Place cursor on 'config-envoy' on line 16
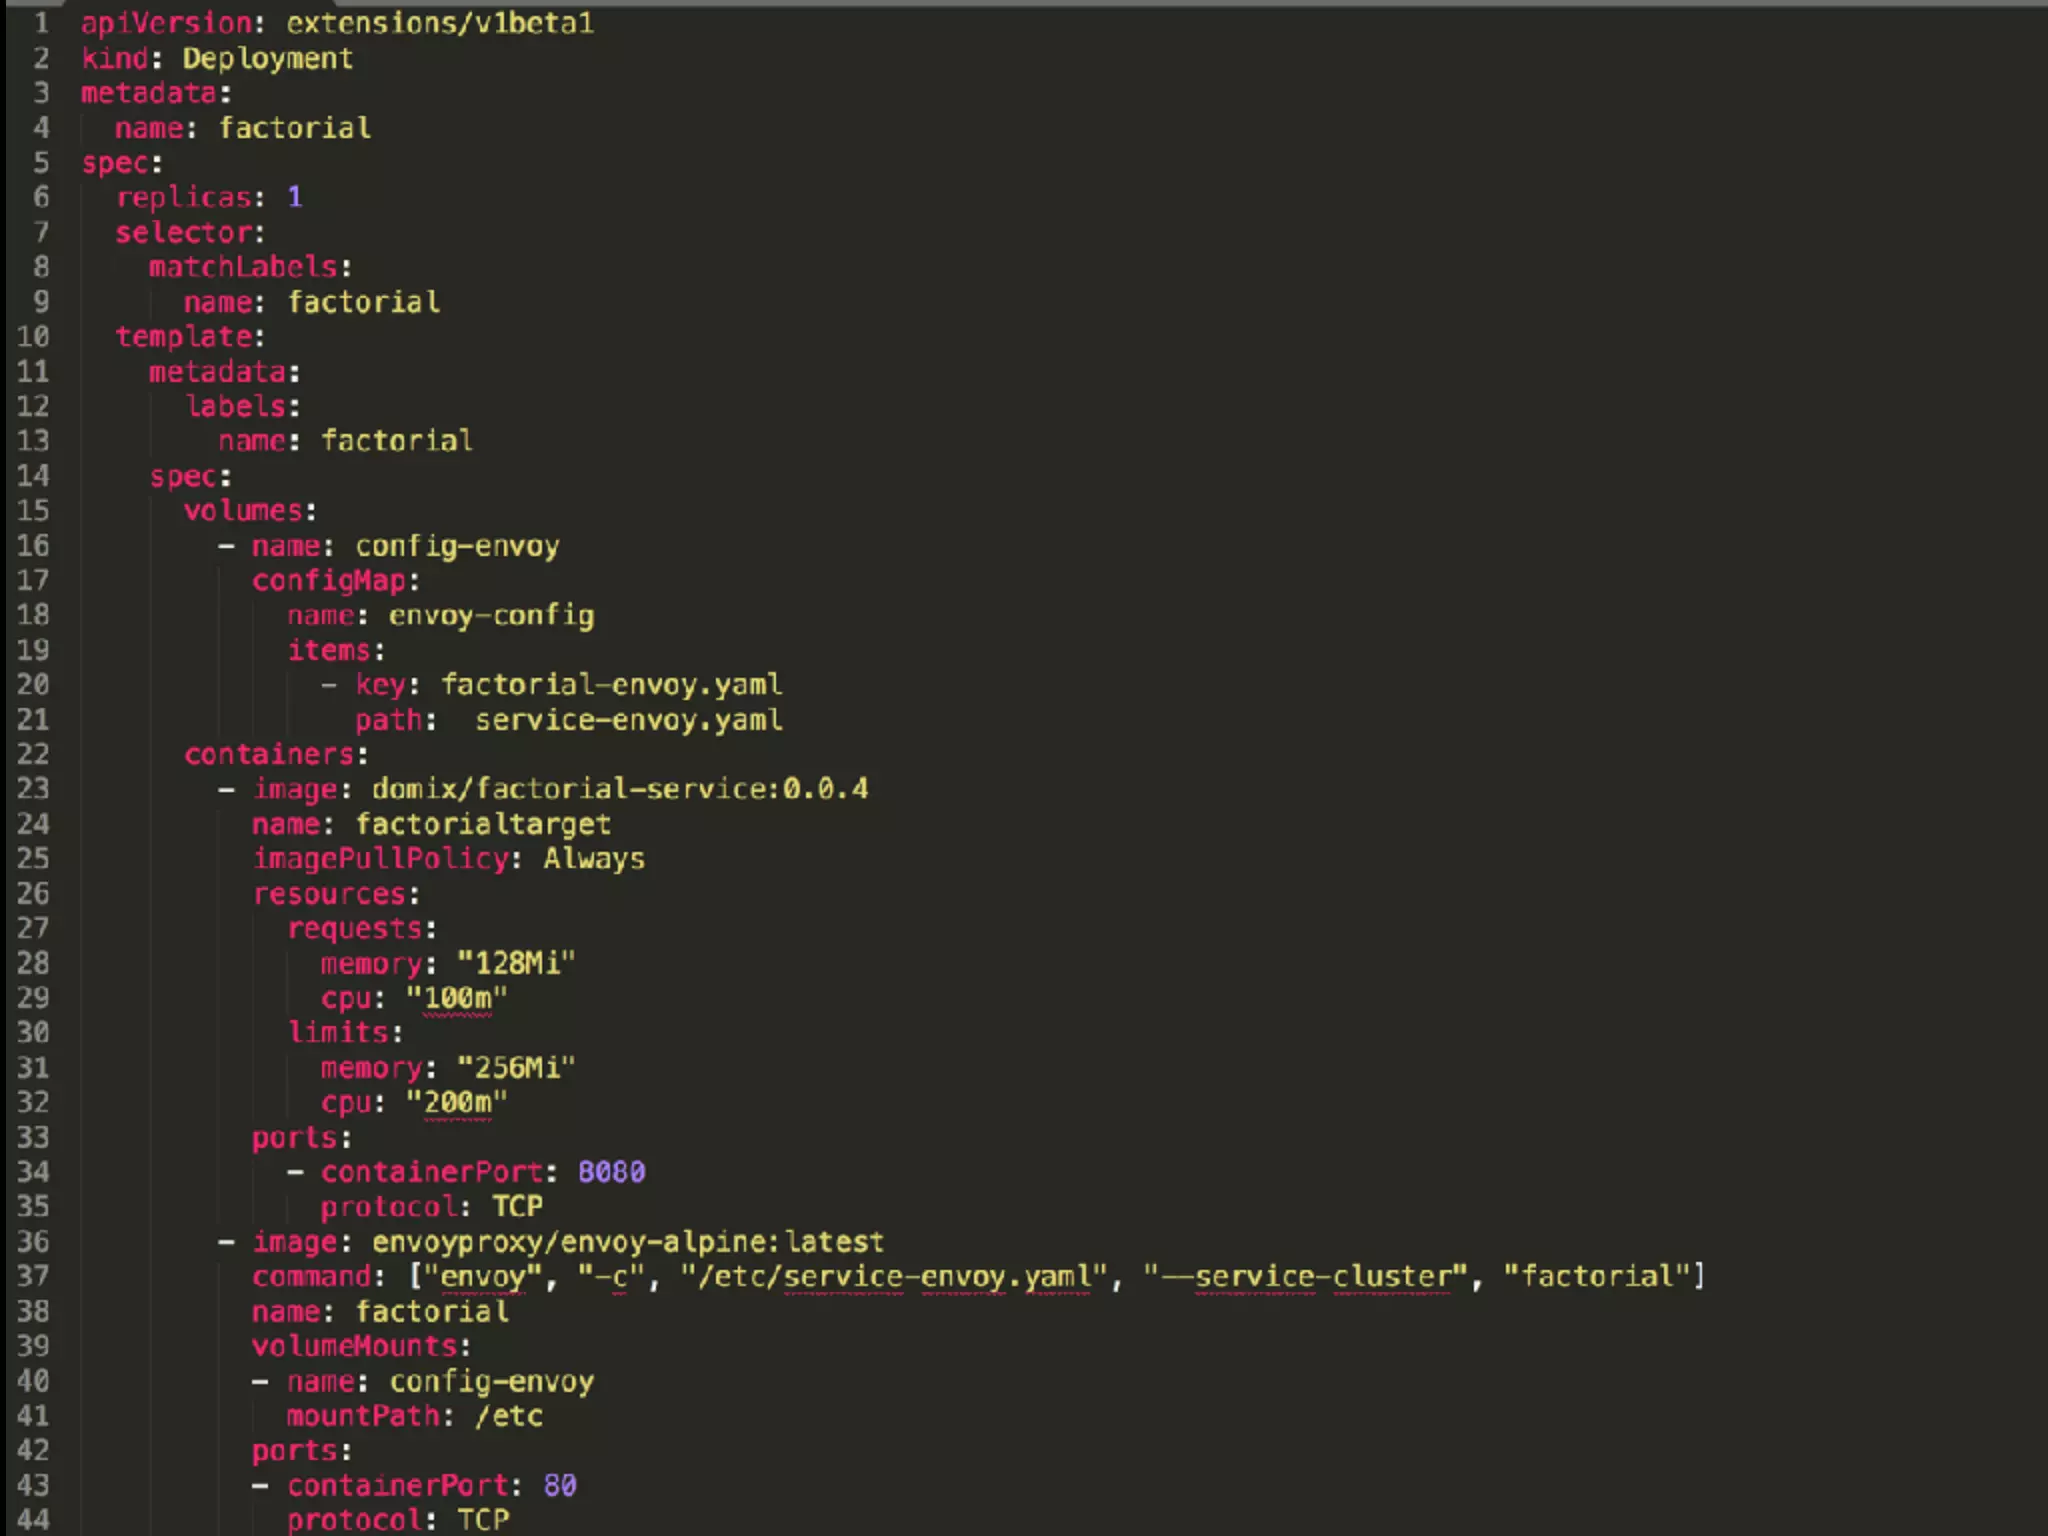Image resolution: width=2048 pixels, height=1536 pixels. [457, 546]
